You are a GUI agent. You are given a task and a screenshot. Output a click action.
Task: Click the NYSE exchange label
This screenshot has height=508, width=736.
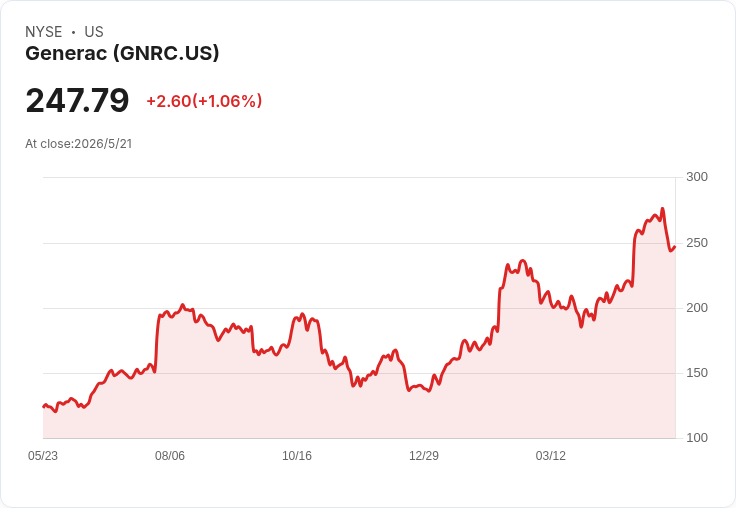[x=44, y=32]
